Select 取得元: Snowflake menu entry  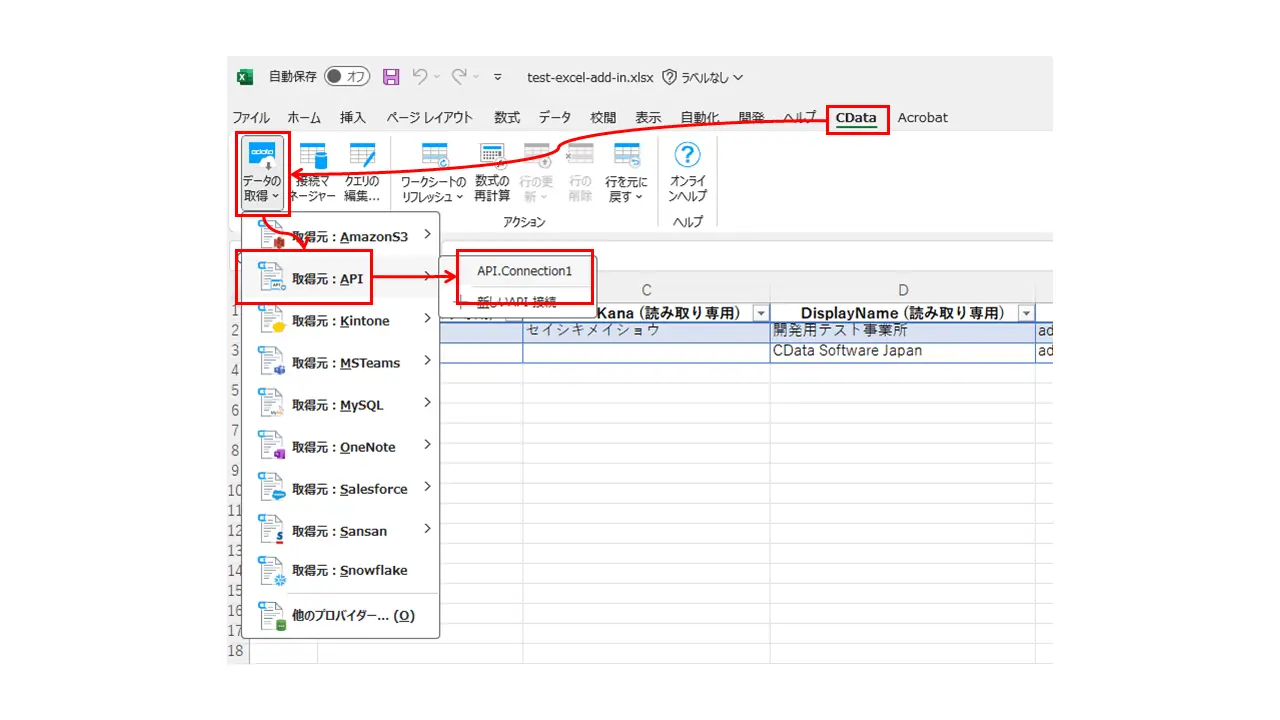pos(340,571)
